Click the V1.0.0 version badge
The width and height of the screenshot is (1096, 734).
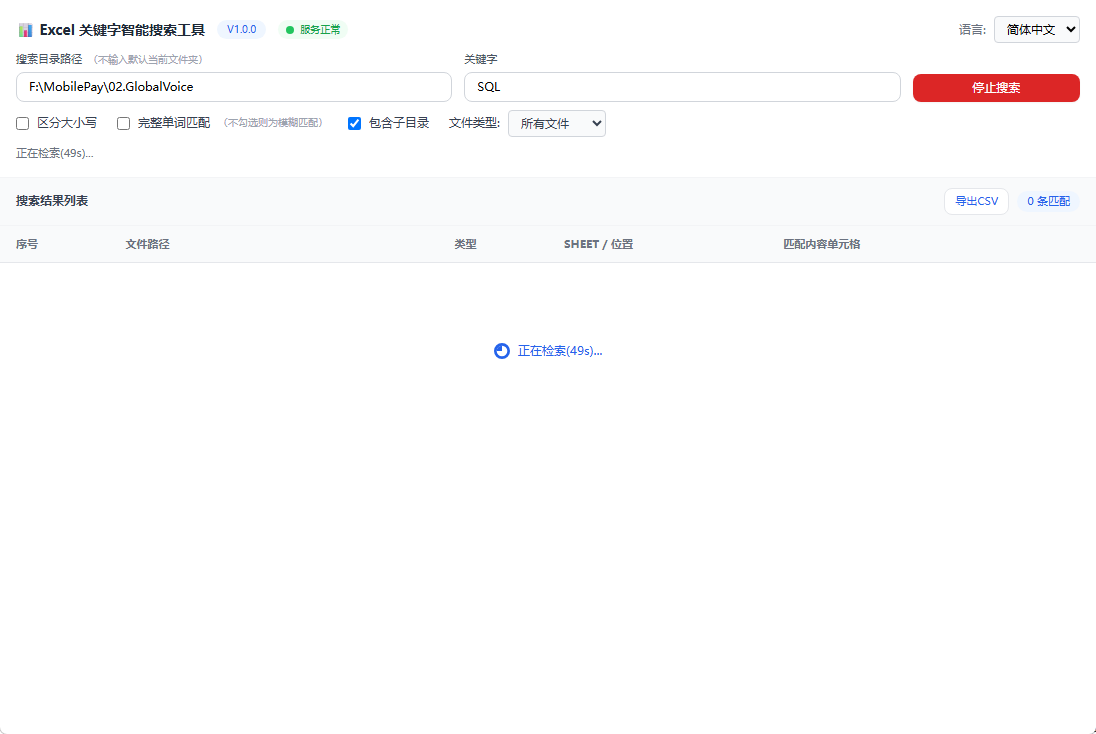241,29
